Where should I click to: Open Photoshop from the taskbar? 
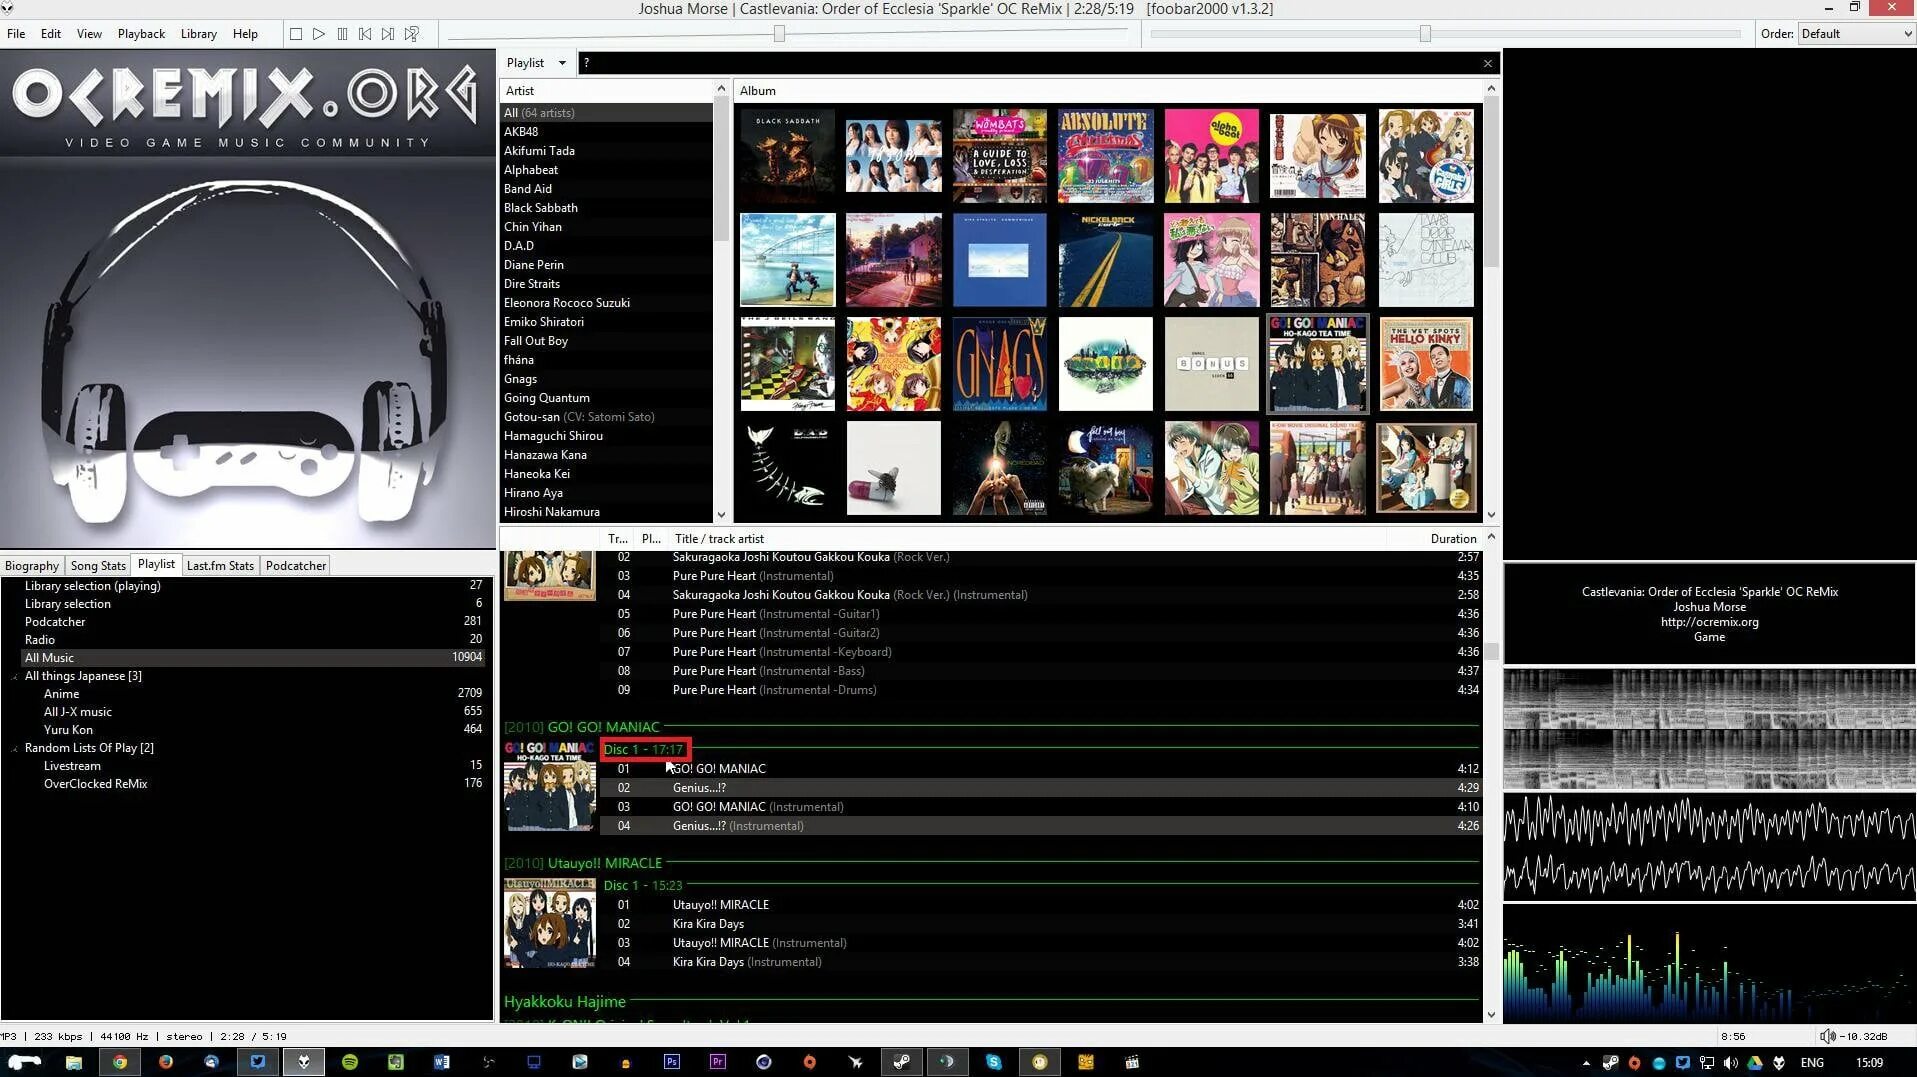(672, 1062)
